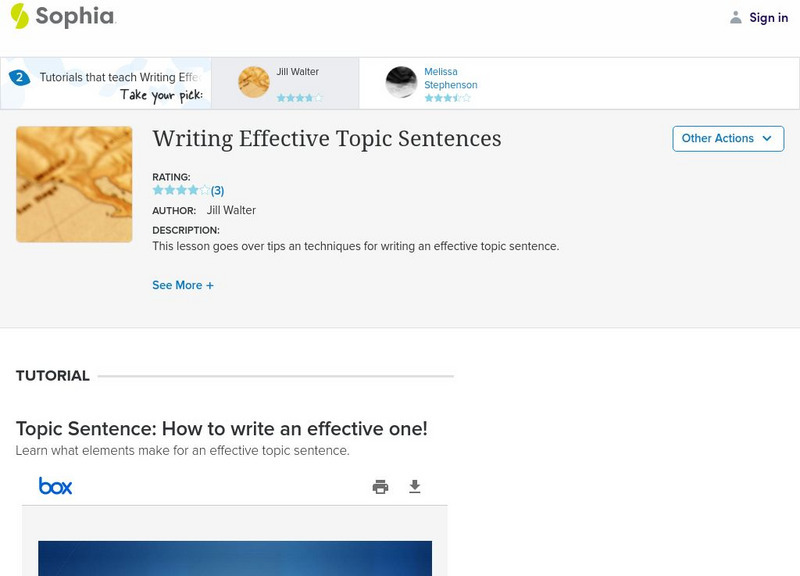Click Melissa Stephenson's round avatar

(x=401, y=82)
